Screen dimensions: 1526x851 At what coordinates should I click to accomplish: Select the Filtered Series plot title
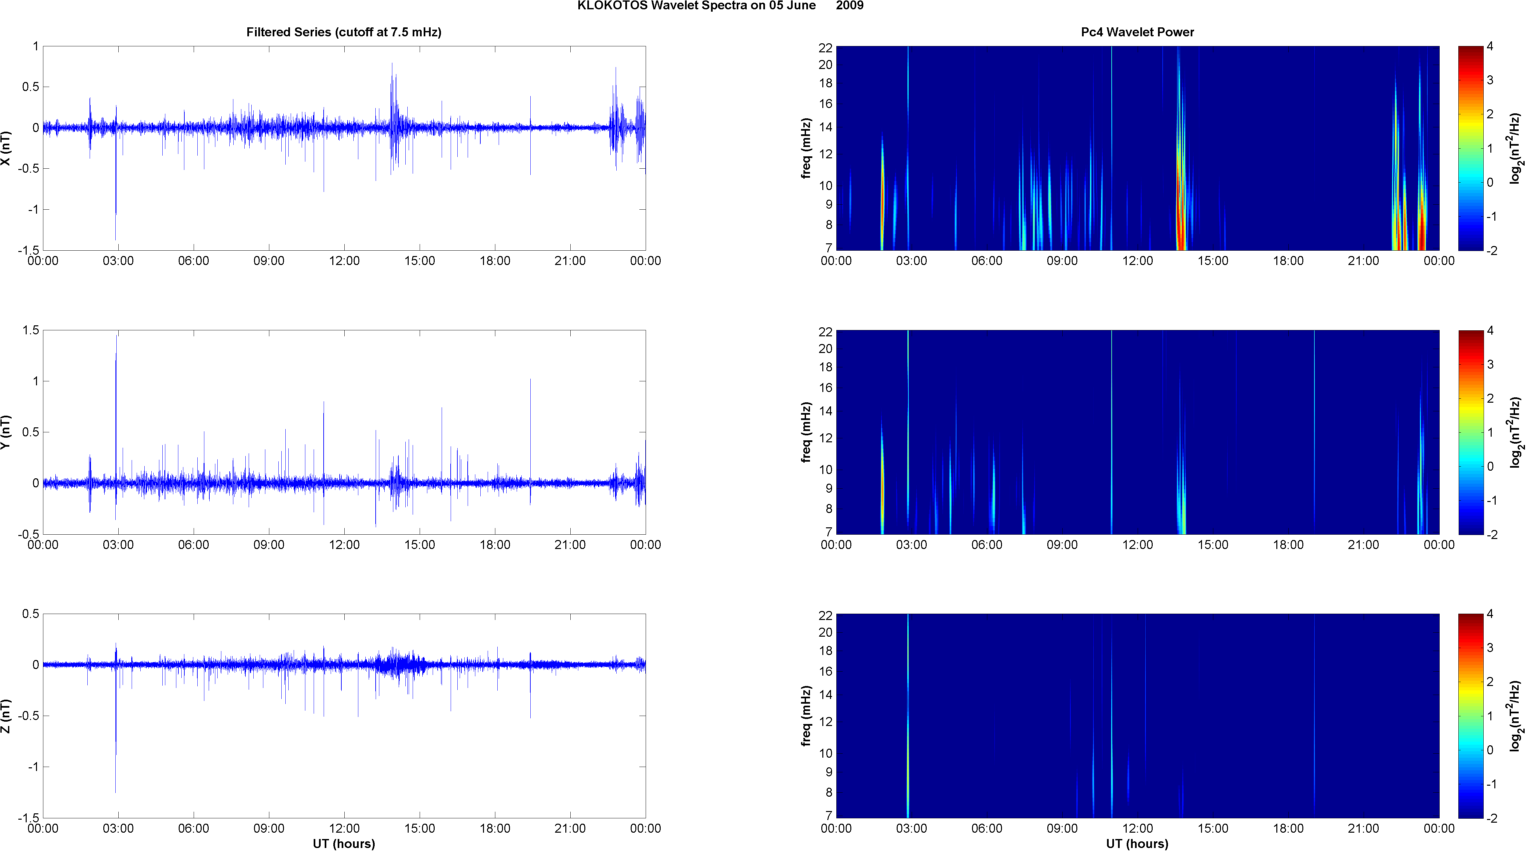(x=343, y=32)
